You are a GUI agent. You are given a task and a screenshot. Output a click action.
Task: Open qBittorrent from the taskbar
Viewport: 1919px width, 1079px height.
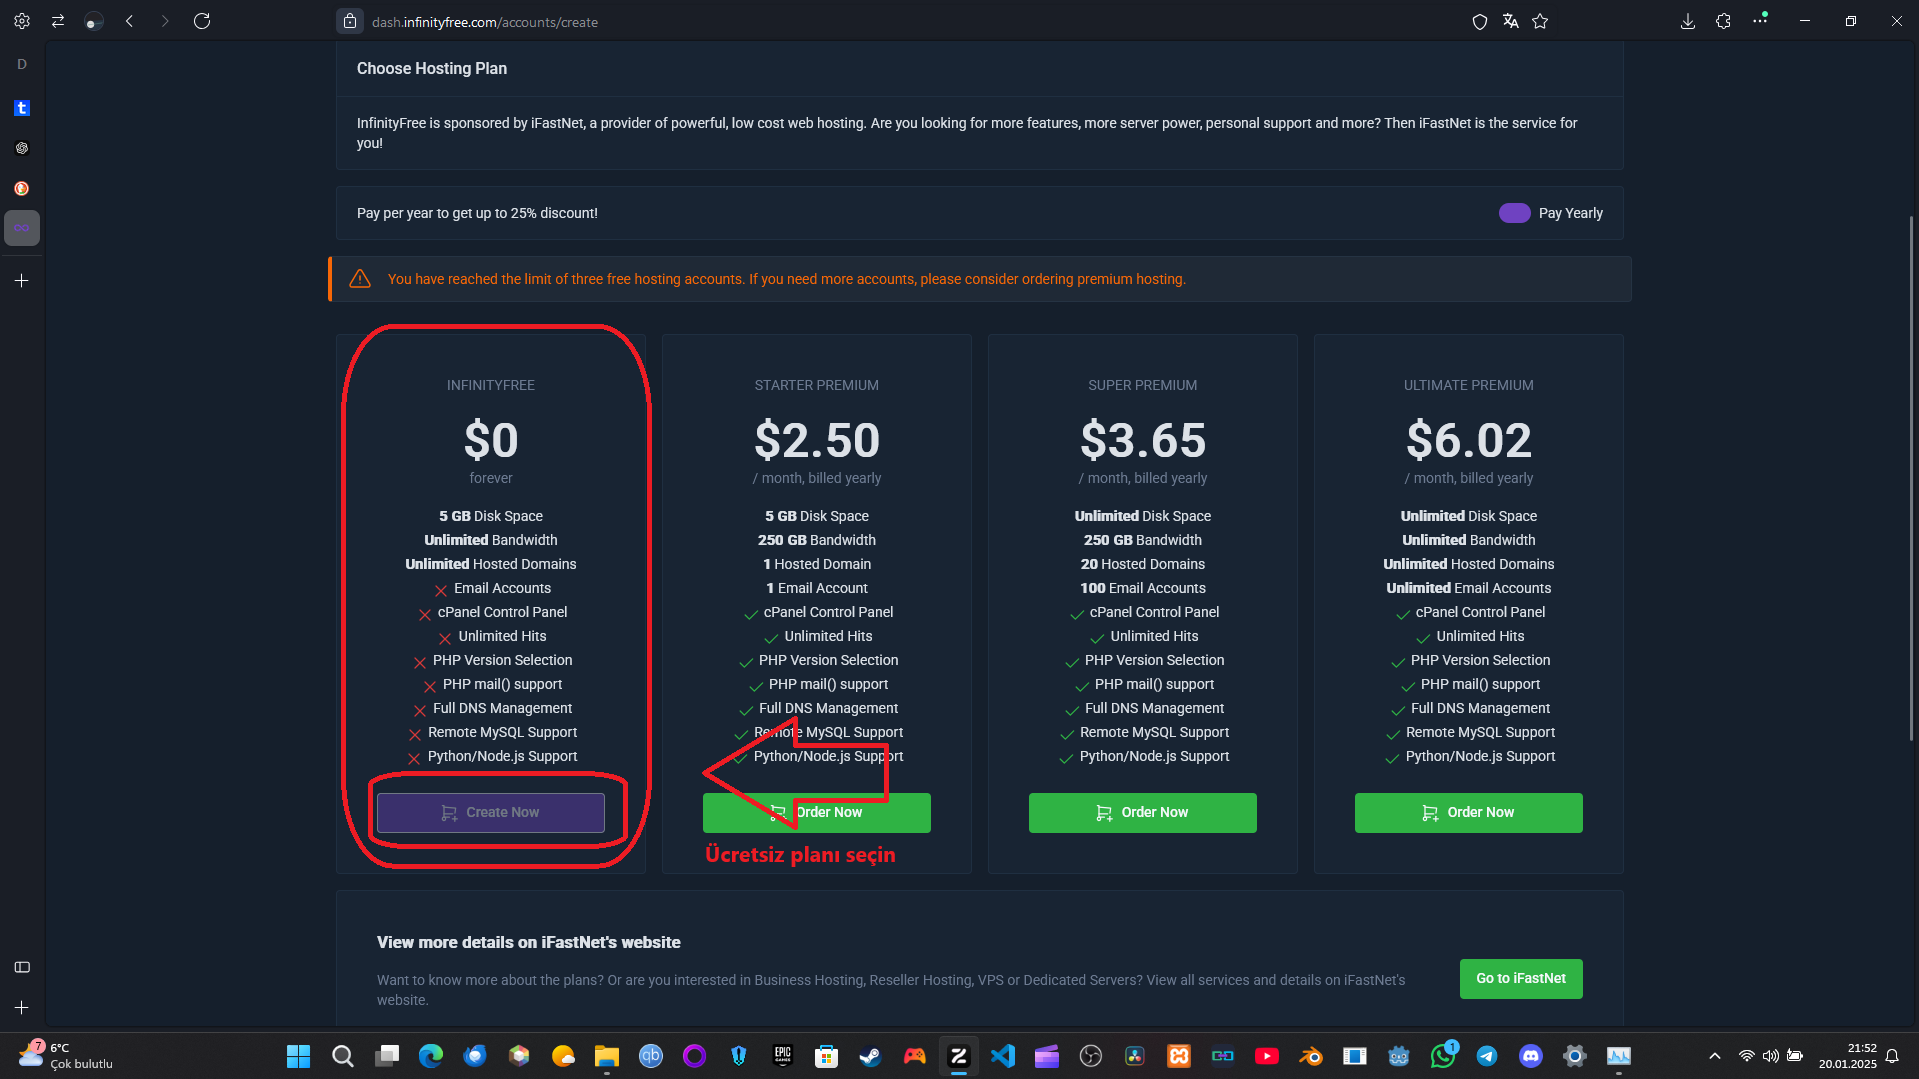tap(651, 1056)
